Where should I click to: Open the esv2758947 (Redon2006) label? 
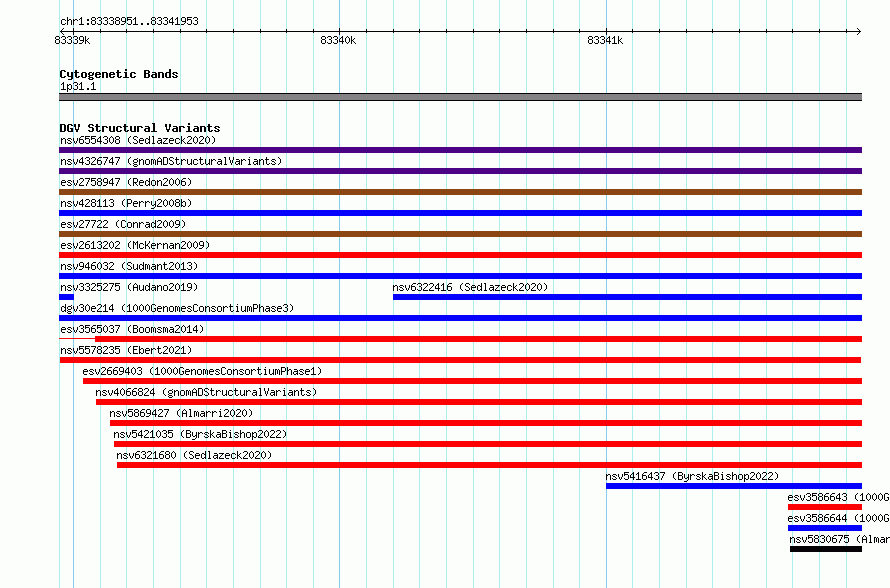tap(126, 182)
